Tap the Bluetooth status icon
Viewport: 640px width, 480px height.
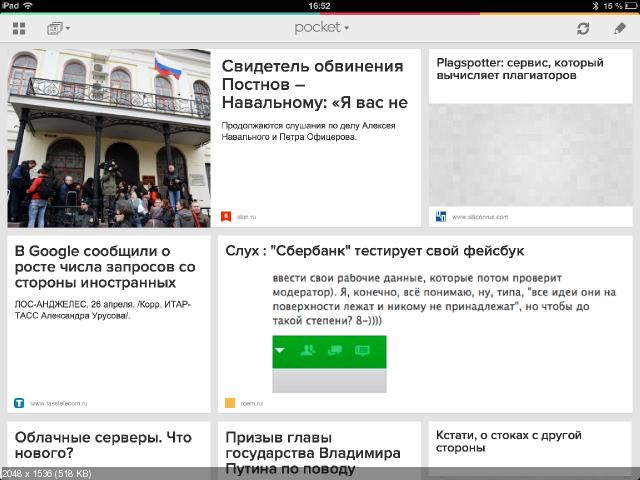596,6
